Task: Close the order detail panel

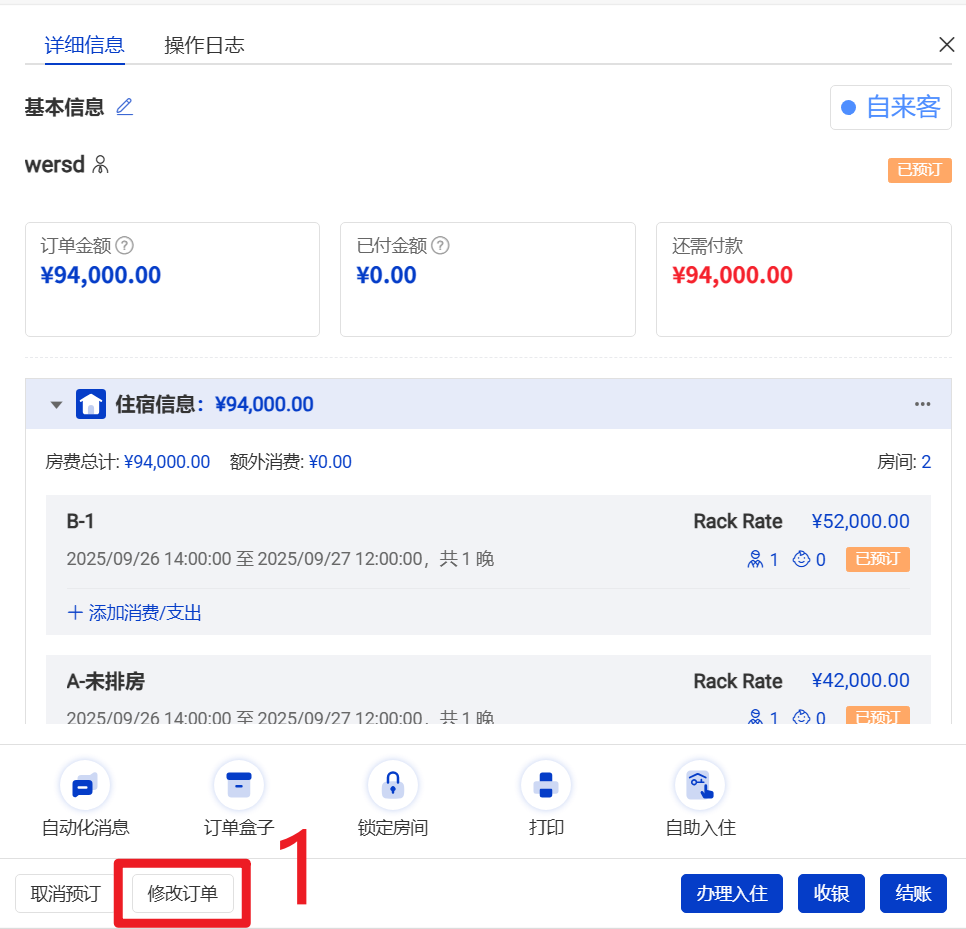Action: coord(946,44)
